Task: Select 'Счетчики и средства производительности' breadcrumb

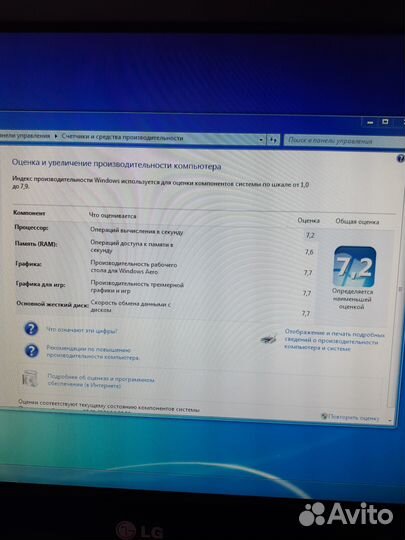Action: (x=122, y=137)
